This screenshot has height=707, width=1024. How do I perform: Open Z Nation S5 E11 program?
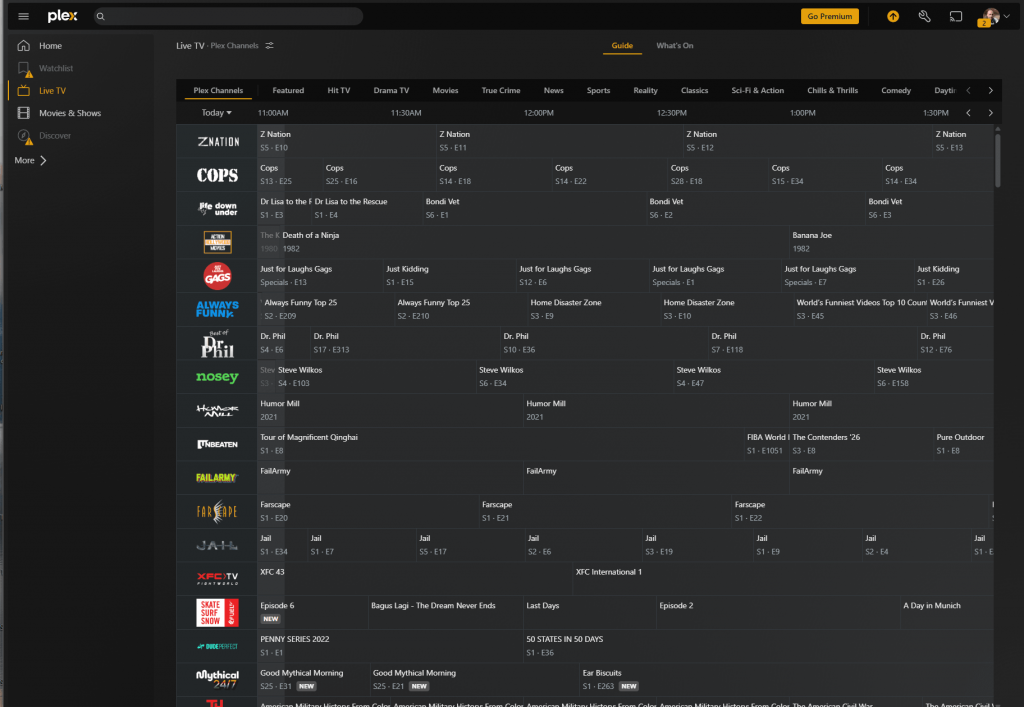559,141
